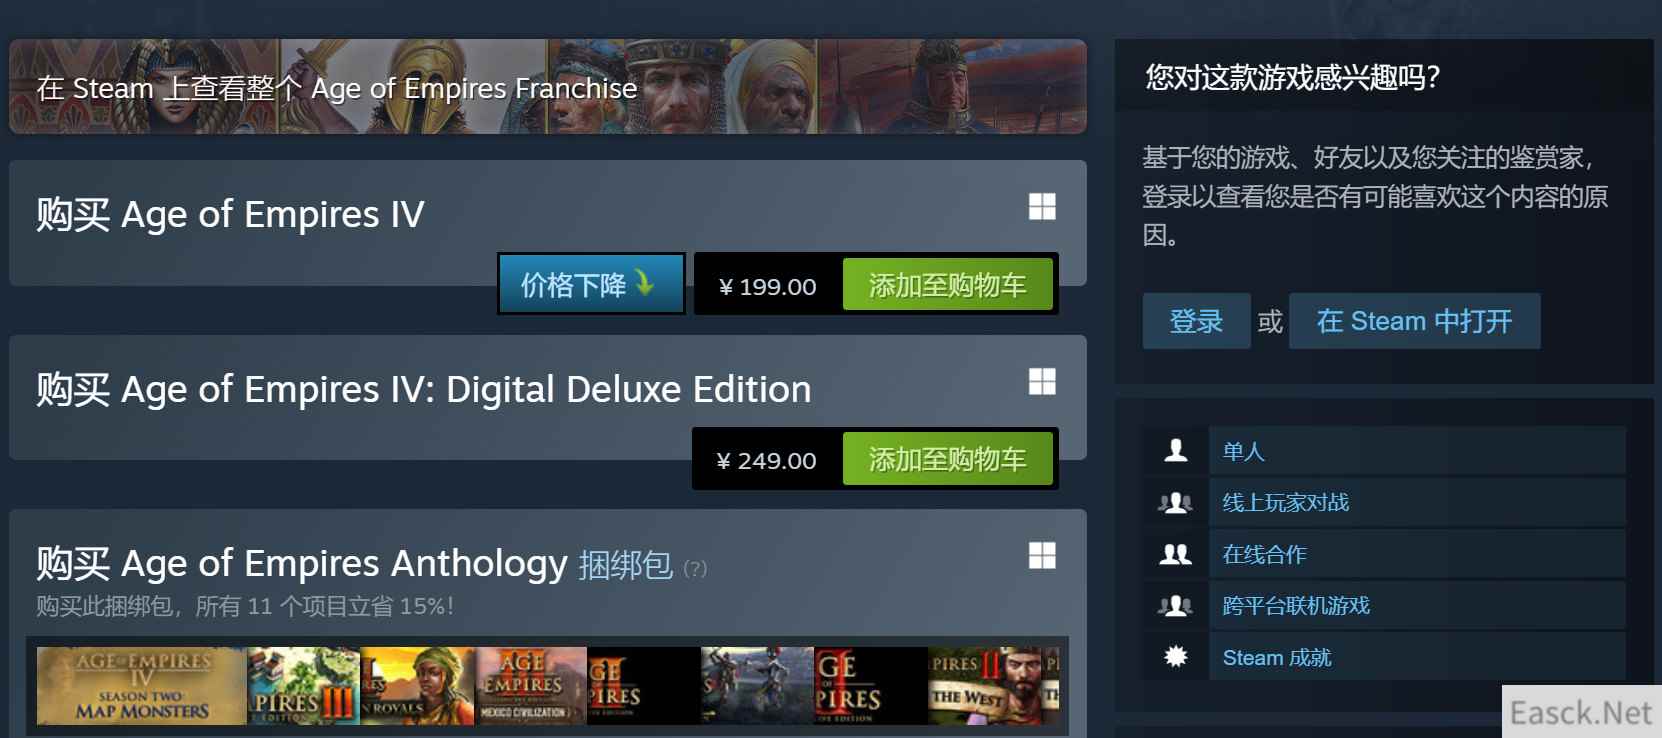Click Windows icon in Anthology bundle box
The image size is (1662, 738).
(x=1042, y=556)
